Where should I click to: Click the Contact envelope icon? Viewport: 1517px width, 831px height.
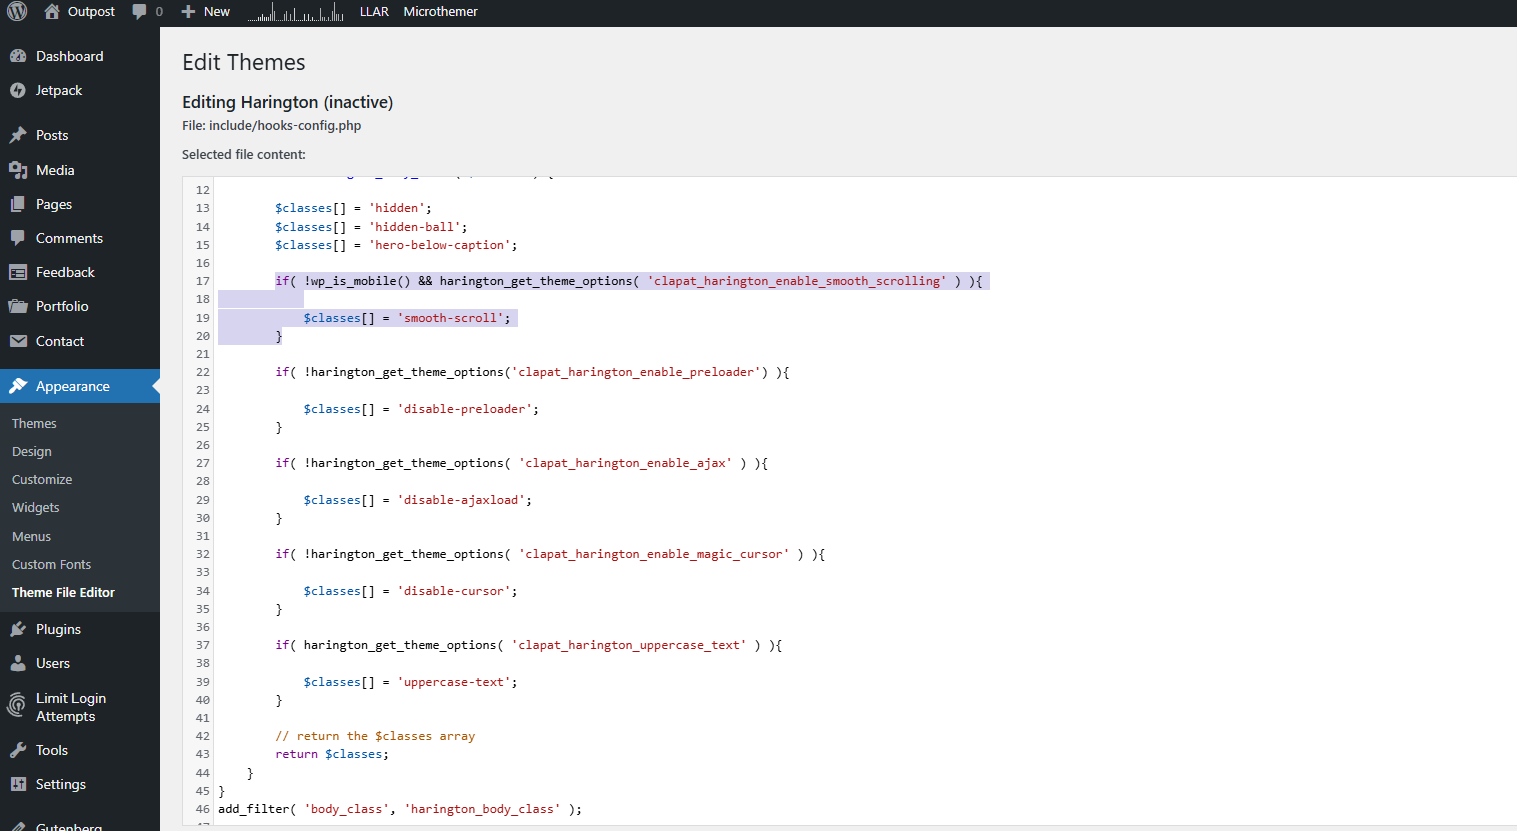pyautogui.click(x=18, y=341)
